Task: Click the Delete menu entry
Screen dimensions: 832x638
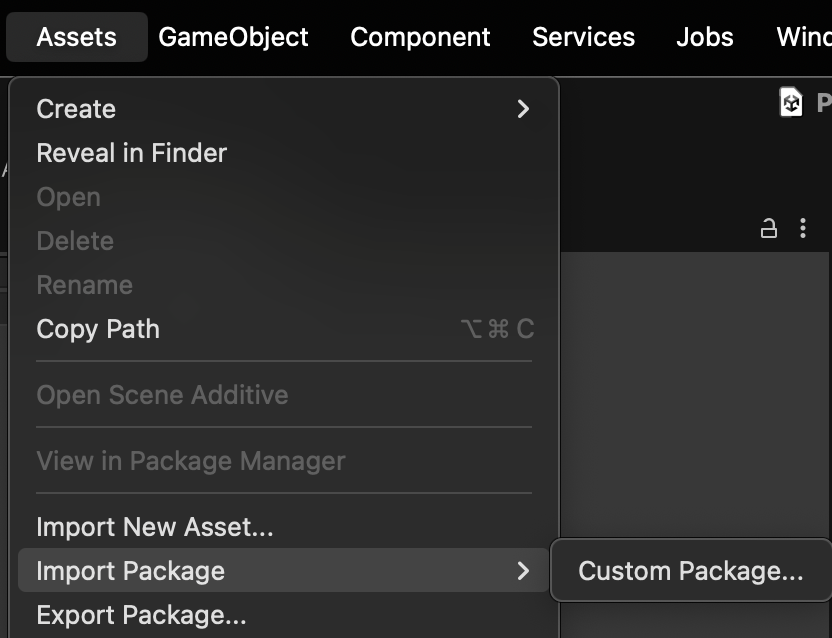Action: 75,241
